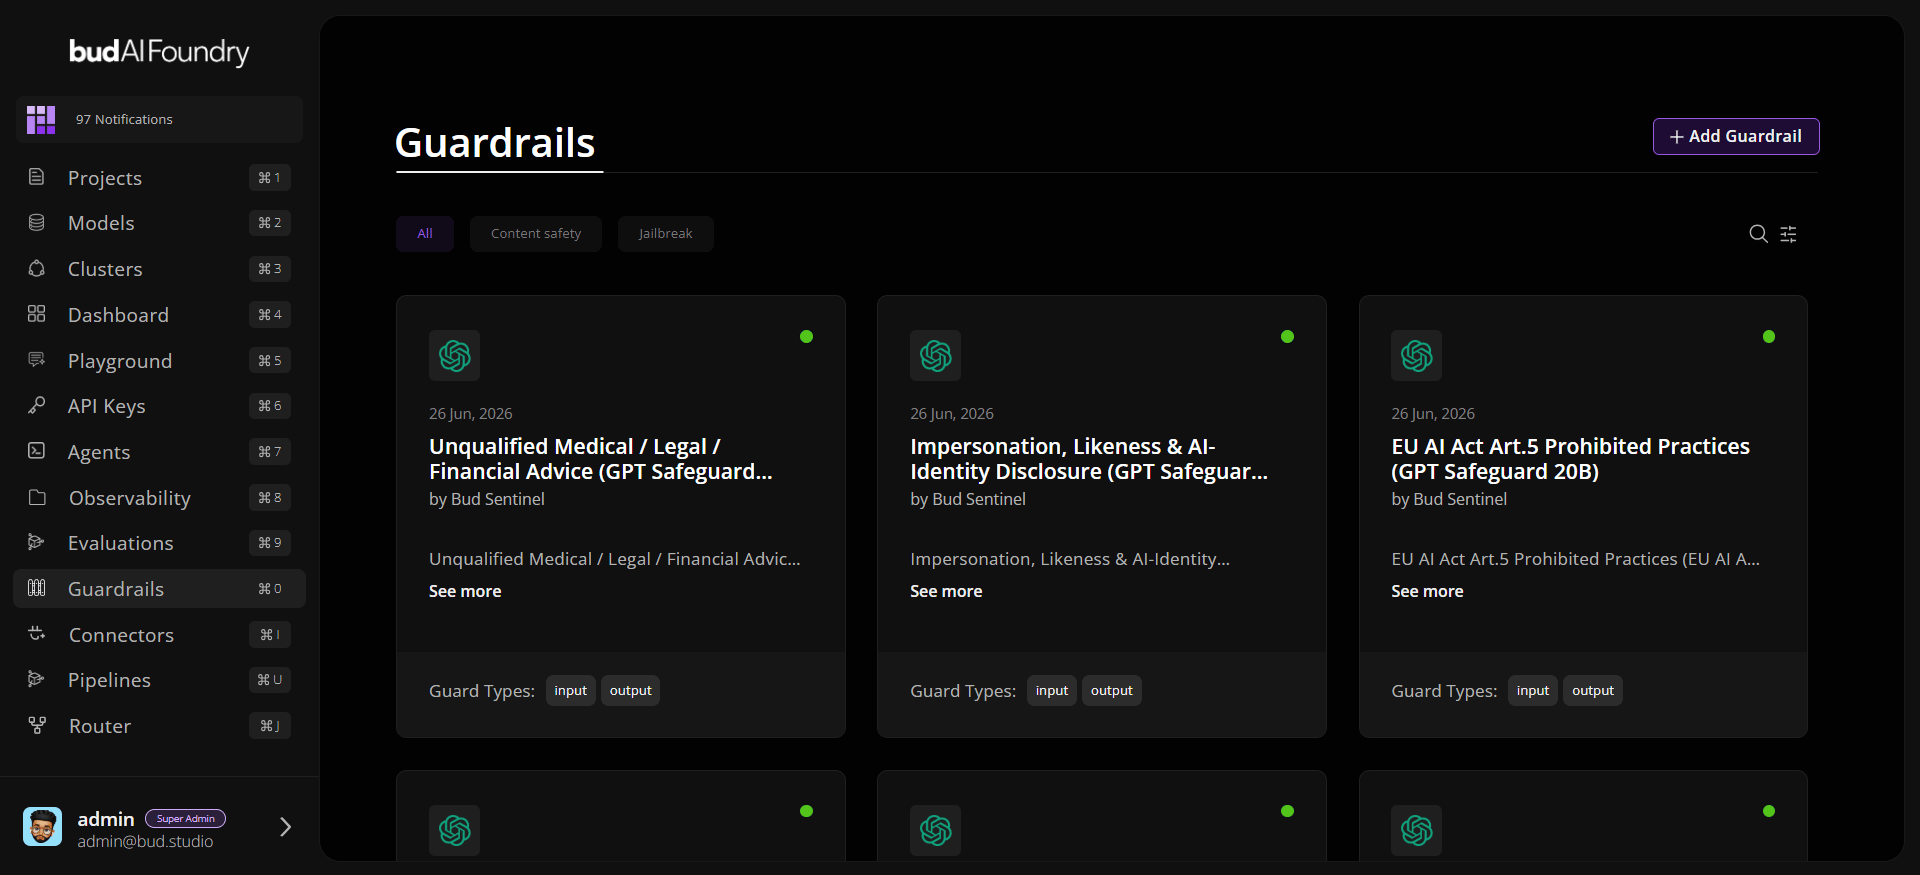Click input tag on Unqualified Medical card
Image resolution: width=1920 pixels, height=875 pixels.
571,691
